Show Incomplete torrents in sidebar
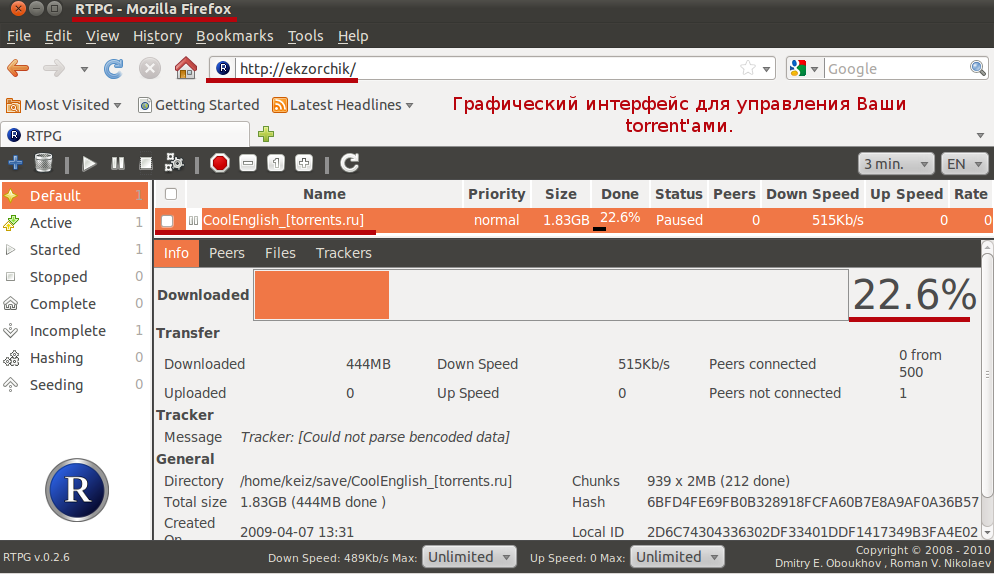This screenshot has height=574, width=994. [74, 330]
